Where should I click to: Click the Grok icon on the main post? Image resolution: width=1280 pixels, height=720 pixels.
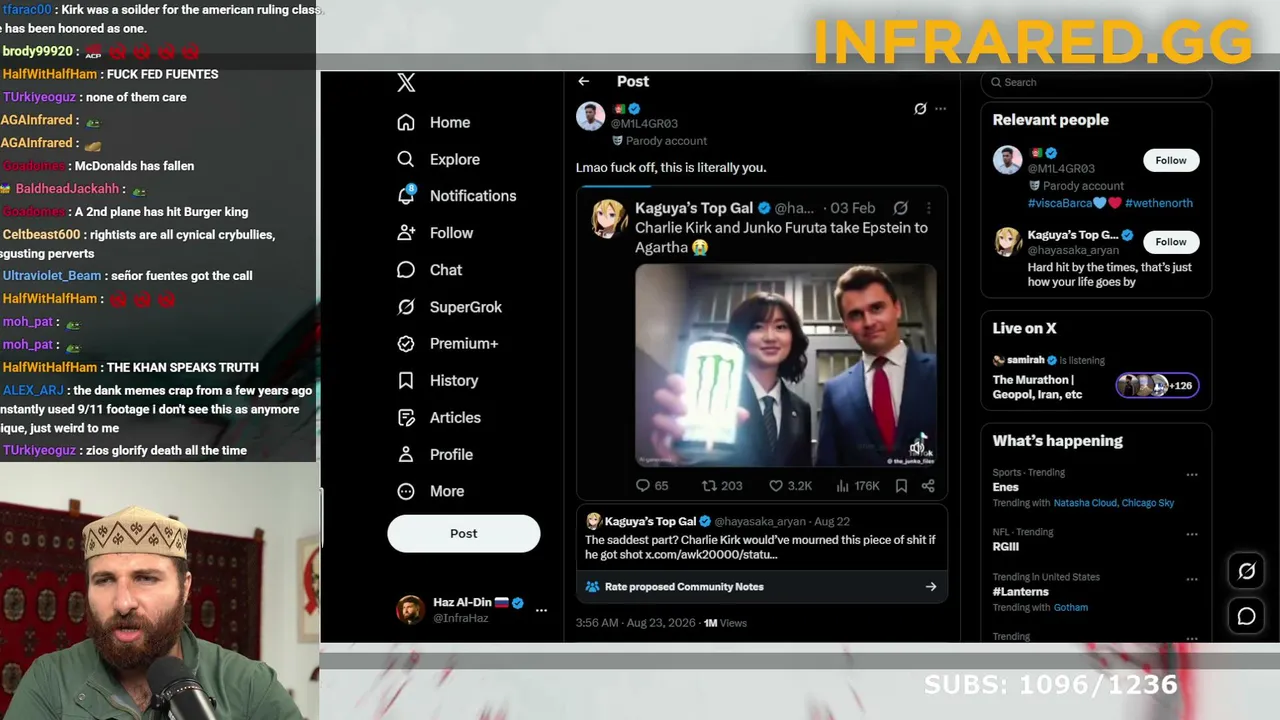(x=920, y=108)
